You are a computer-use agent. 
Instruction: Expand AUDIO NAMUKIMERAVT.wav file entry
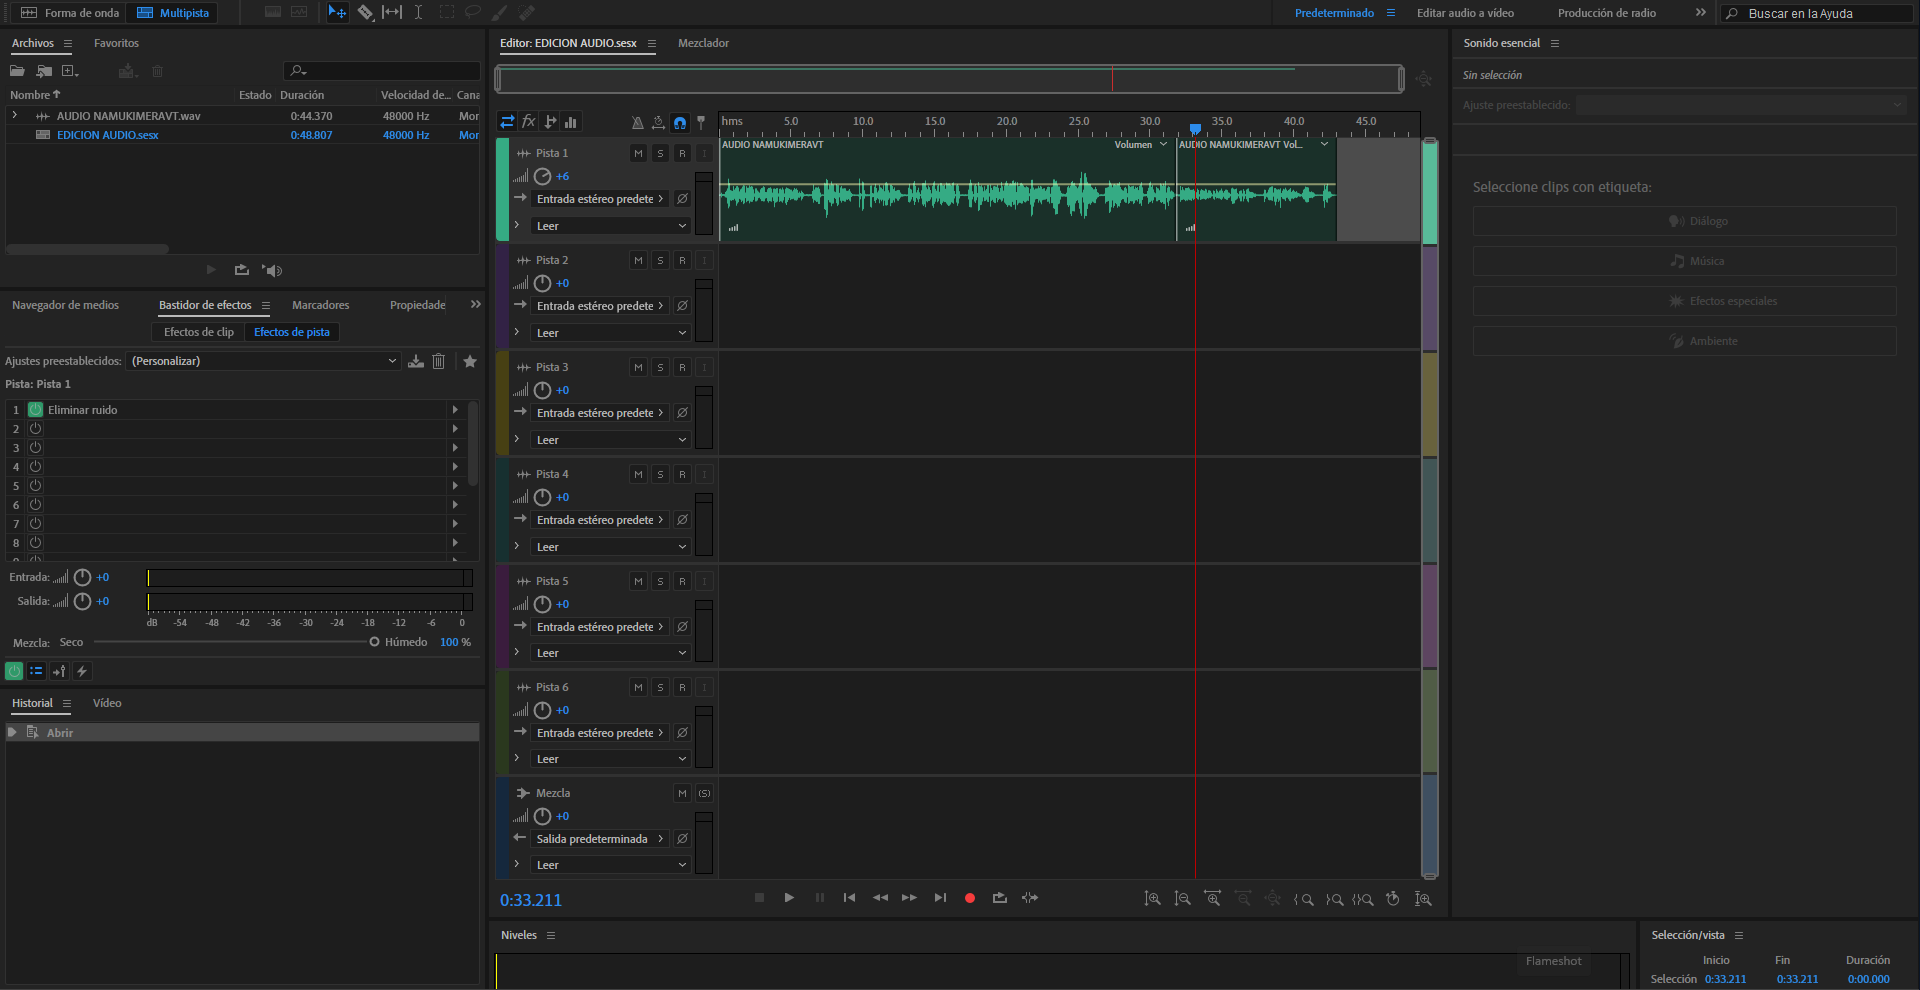(15, 116)
